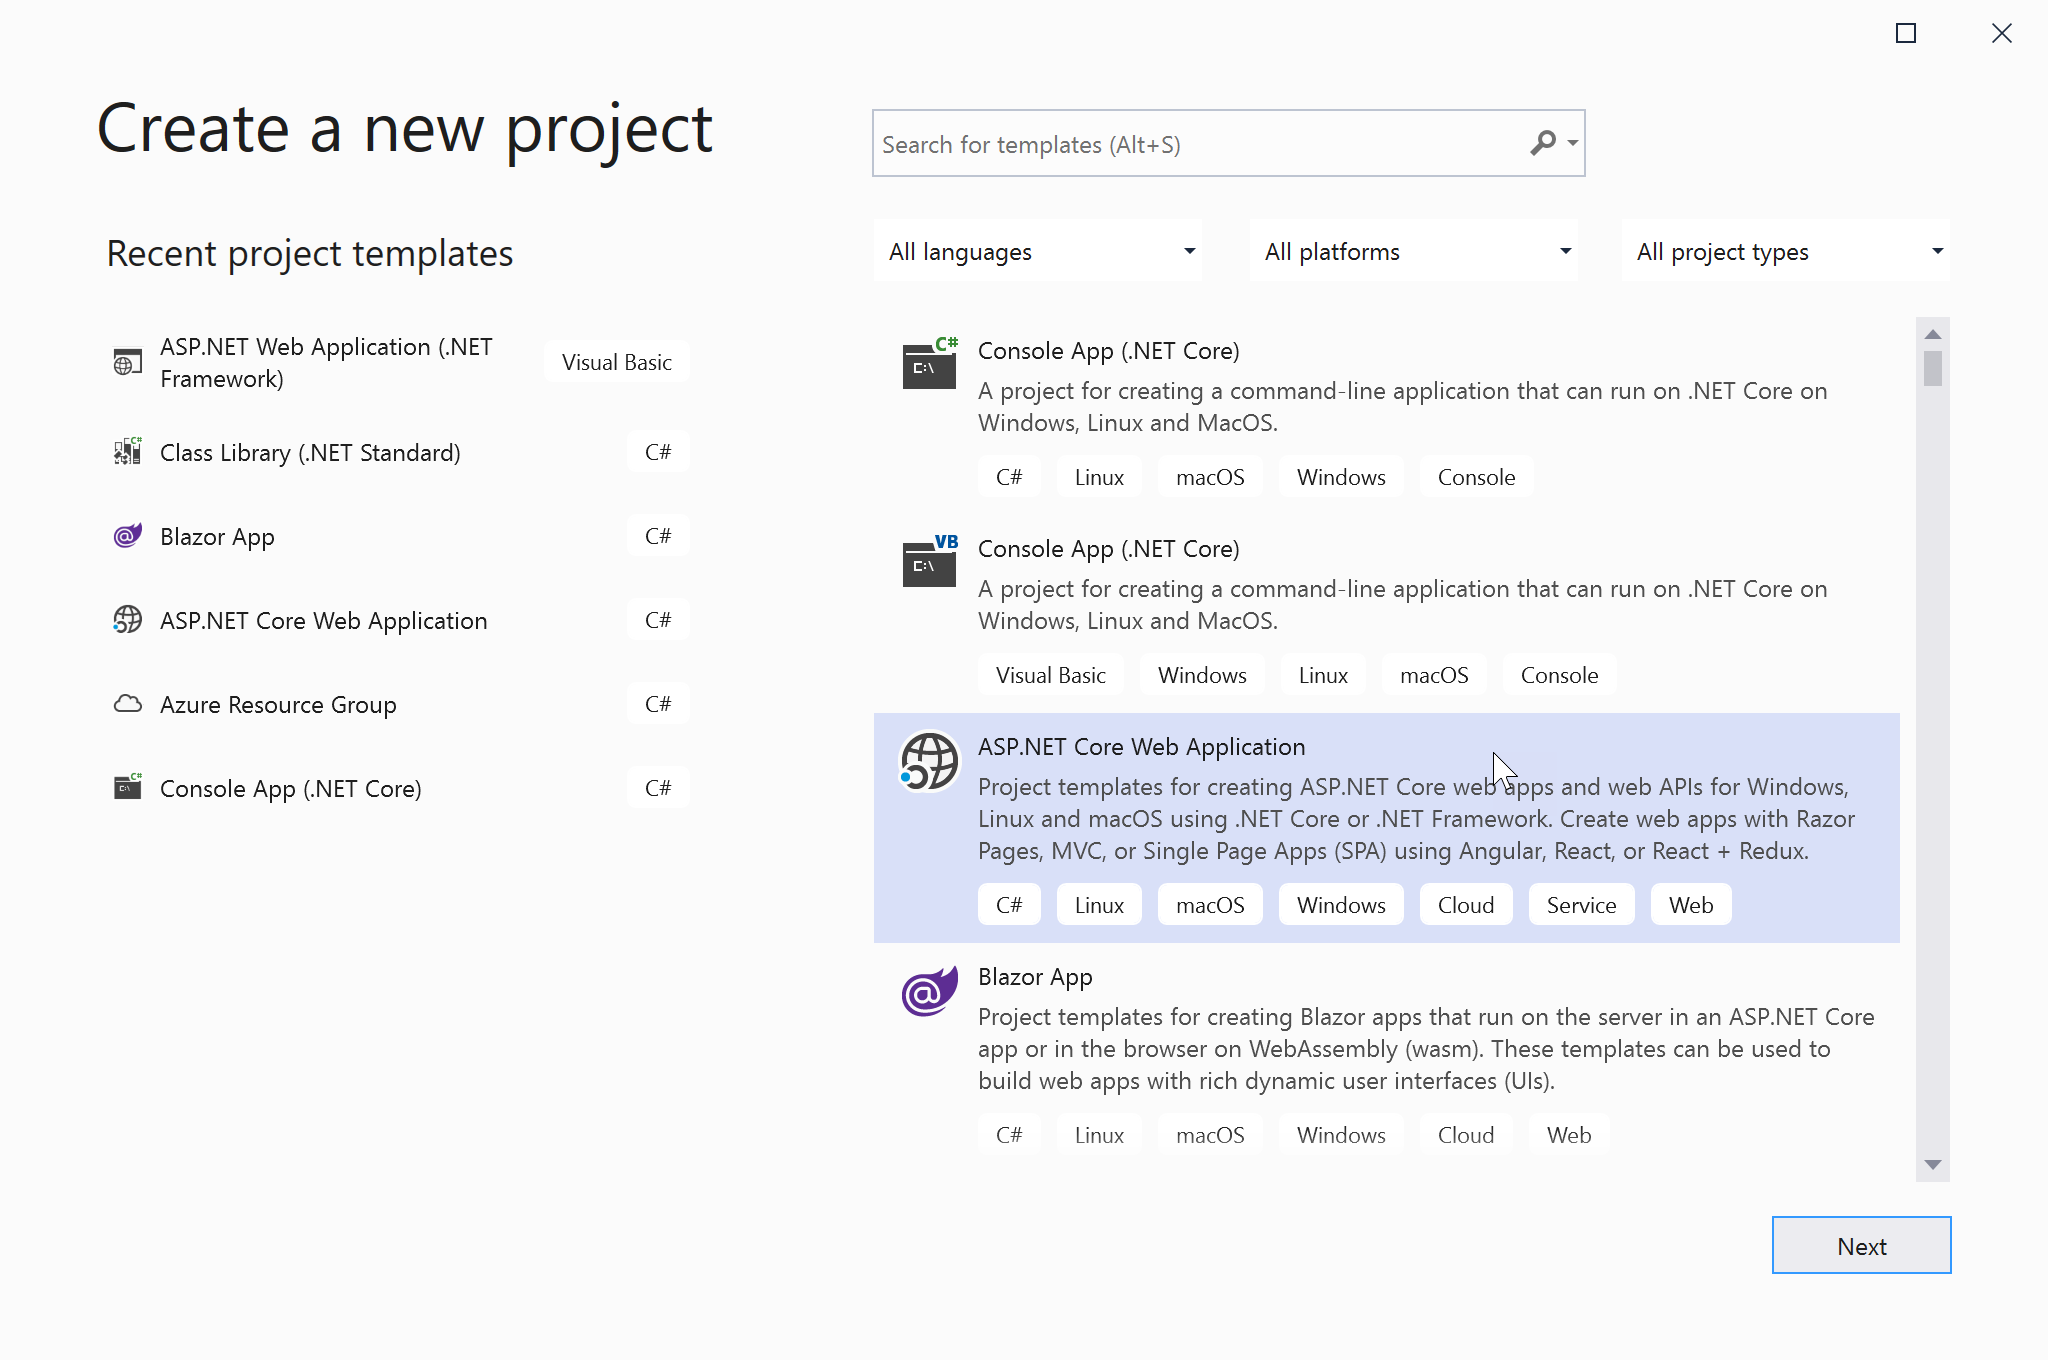Open the All platforms dropdown

[1413, 251]
